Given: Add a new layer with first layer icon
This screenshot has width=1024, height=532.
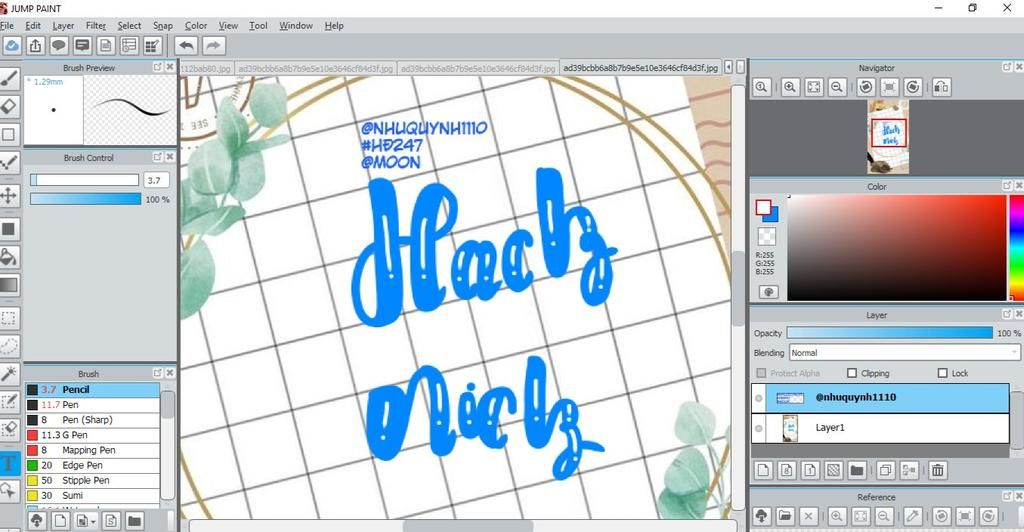Looking at the screenshot, I should [763, 470].
